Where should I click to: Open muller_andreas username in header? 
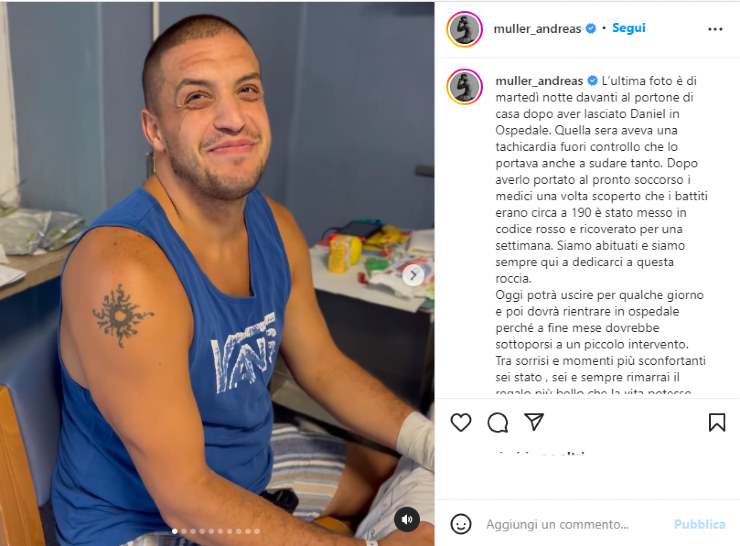point(537,29)
